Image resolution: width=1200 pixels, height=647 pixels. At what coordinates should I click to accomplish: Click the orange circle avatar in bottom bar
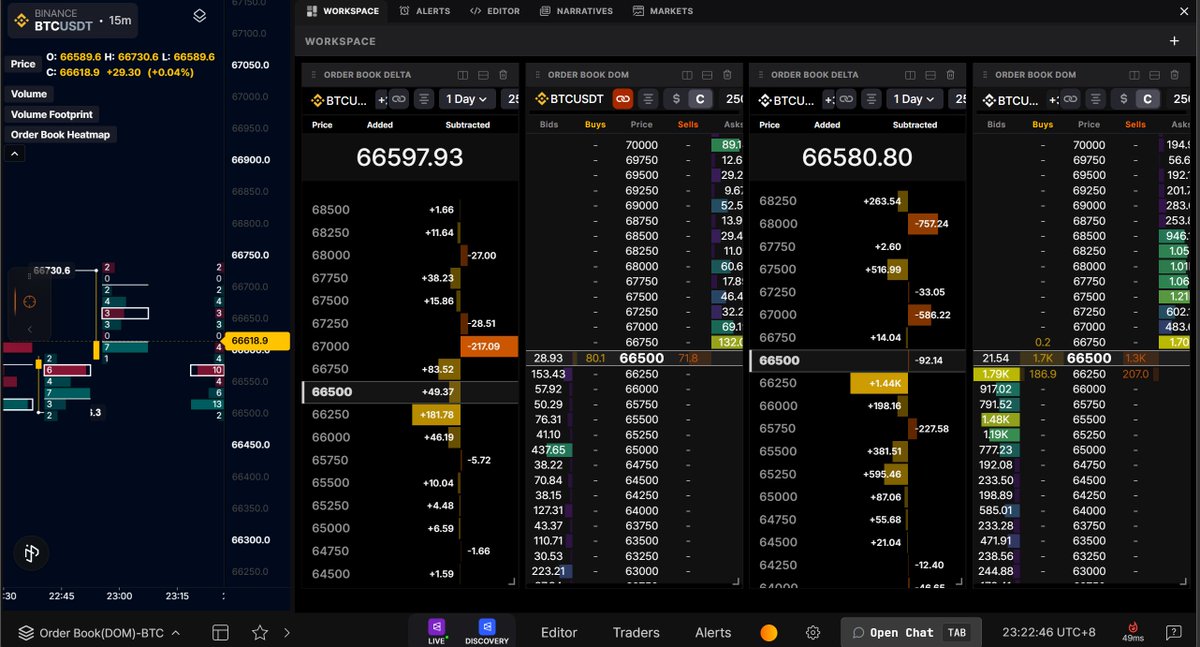click(768, 632)
